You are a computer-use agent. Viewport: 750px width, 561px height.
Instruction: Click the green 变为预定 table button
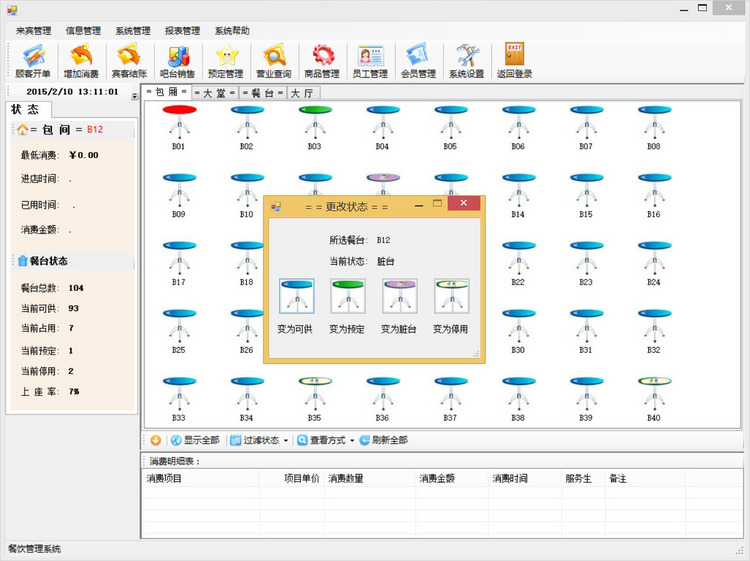347,297
